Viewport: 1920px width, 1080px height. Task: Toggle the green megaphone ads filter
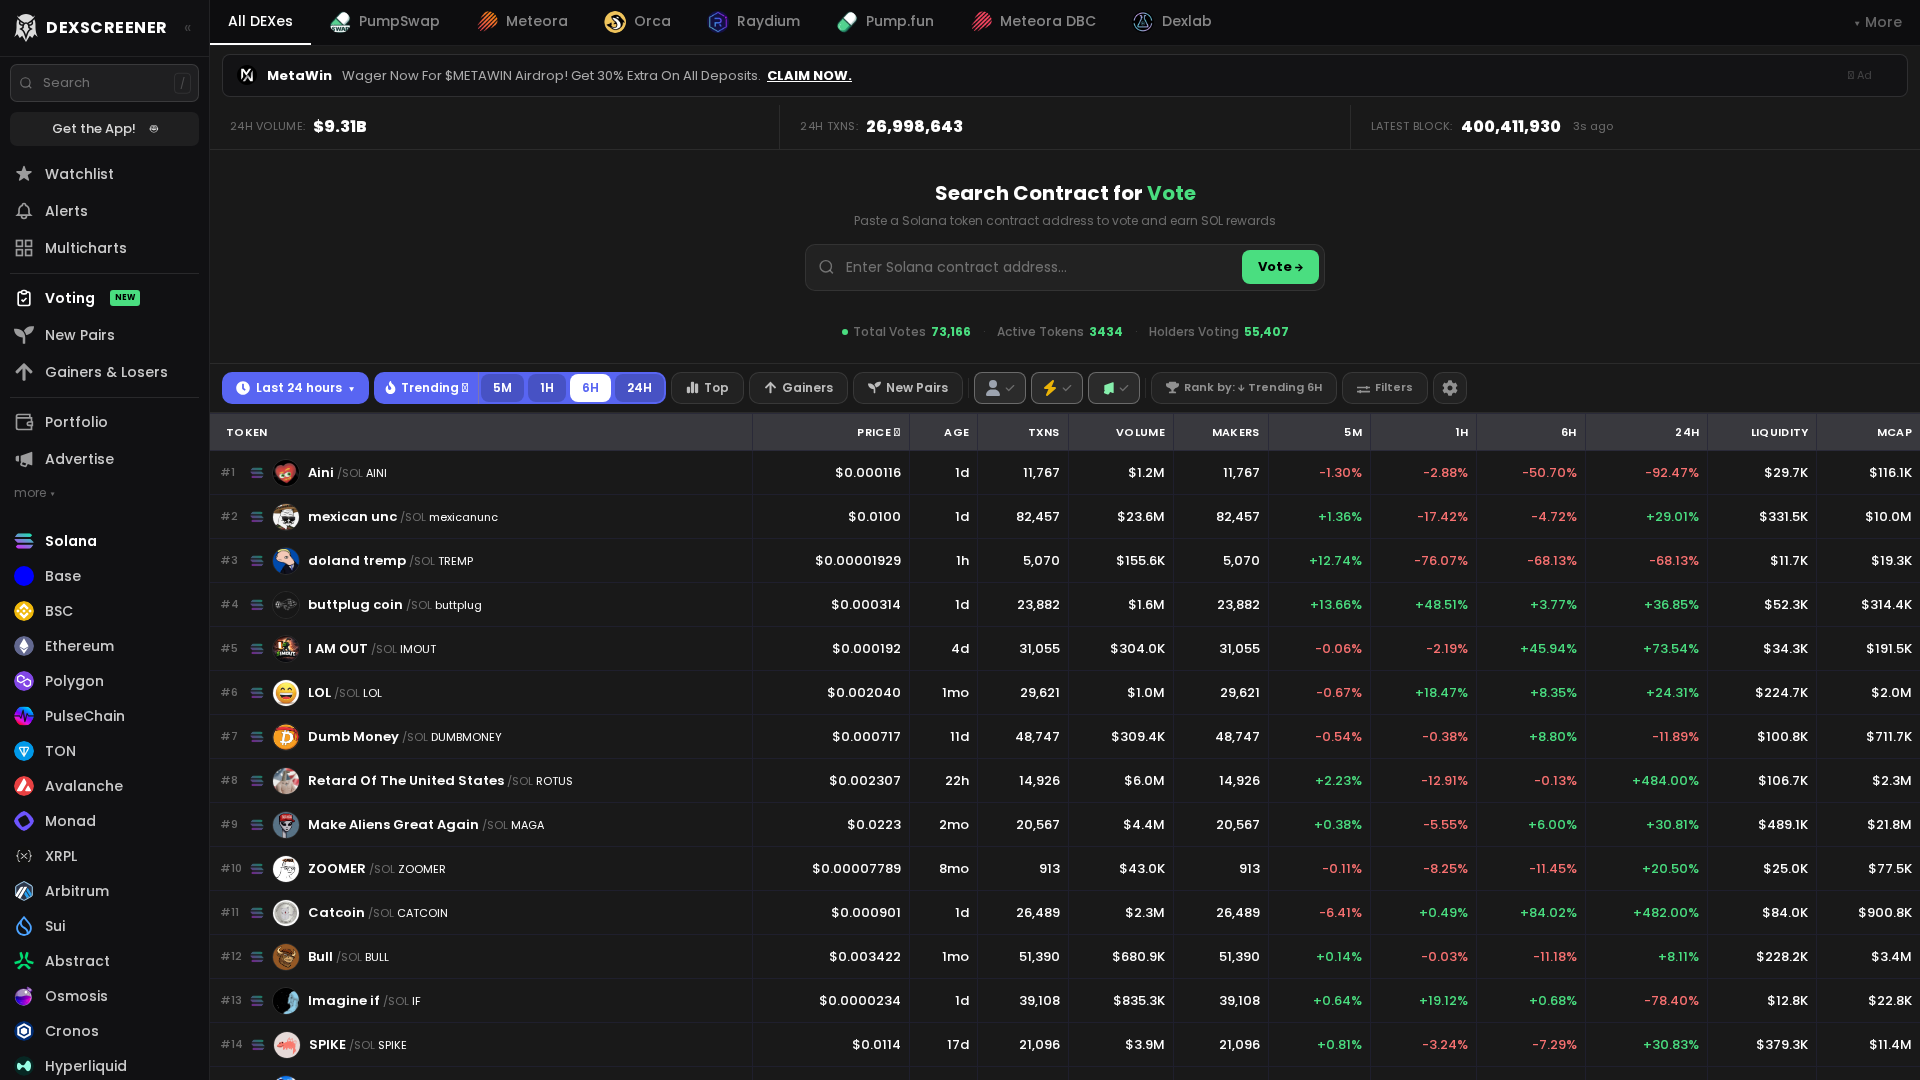tap(1114, 388)
